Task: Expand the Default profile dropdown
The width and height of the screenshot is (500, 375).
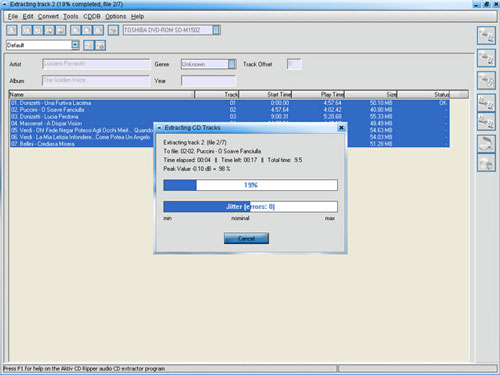Action: (75, 45)
